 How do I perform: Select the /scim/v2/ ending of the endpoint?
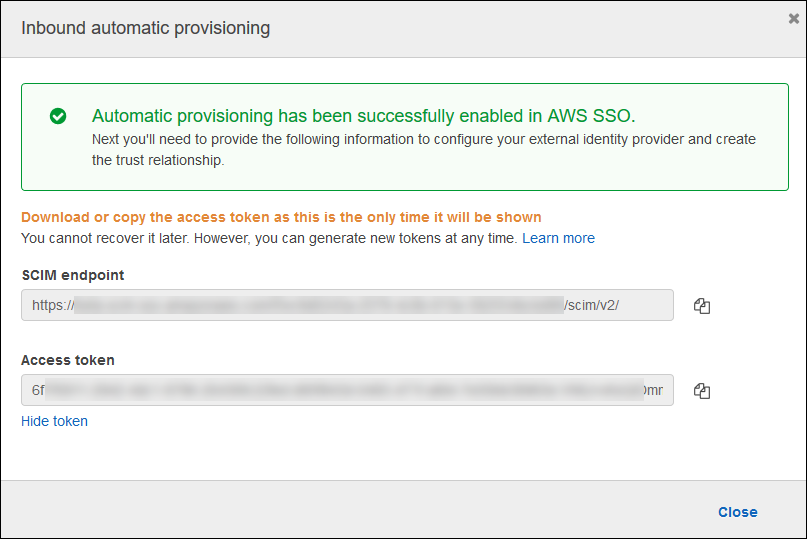pos(592,305)
